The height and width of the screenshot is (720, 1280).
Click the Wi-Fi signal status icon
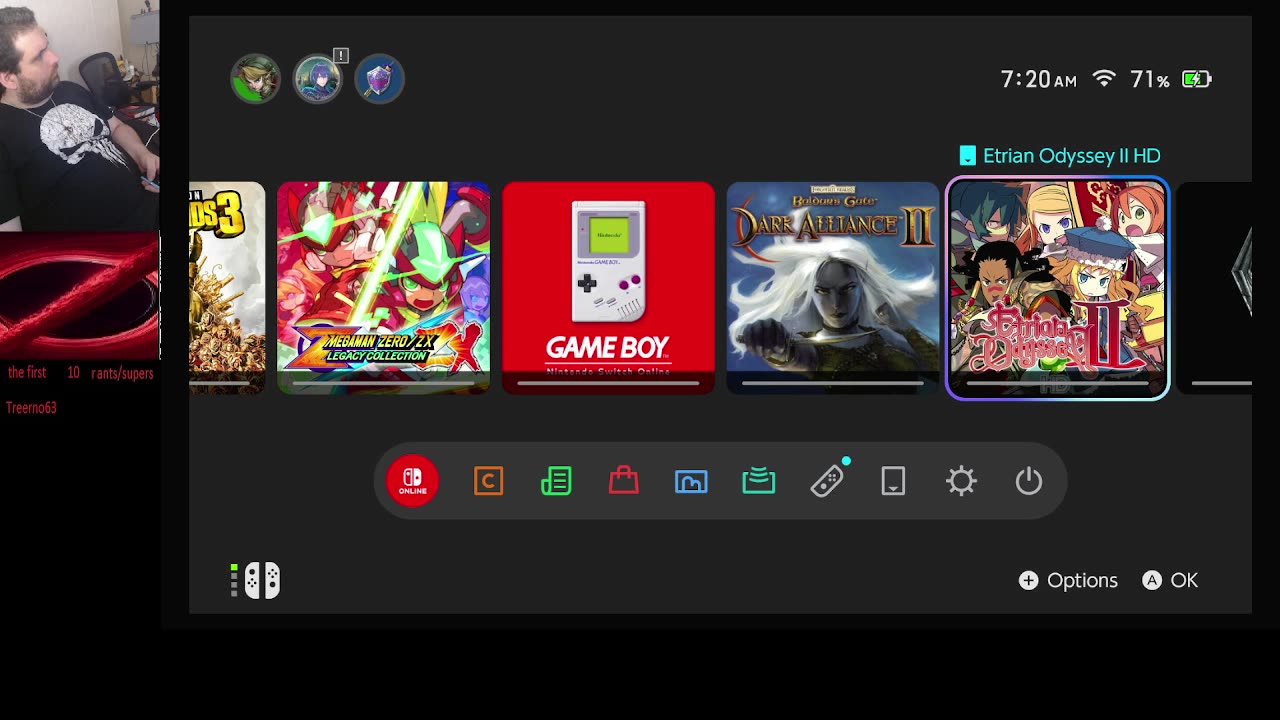click(x=1104, y=79)
